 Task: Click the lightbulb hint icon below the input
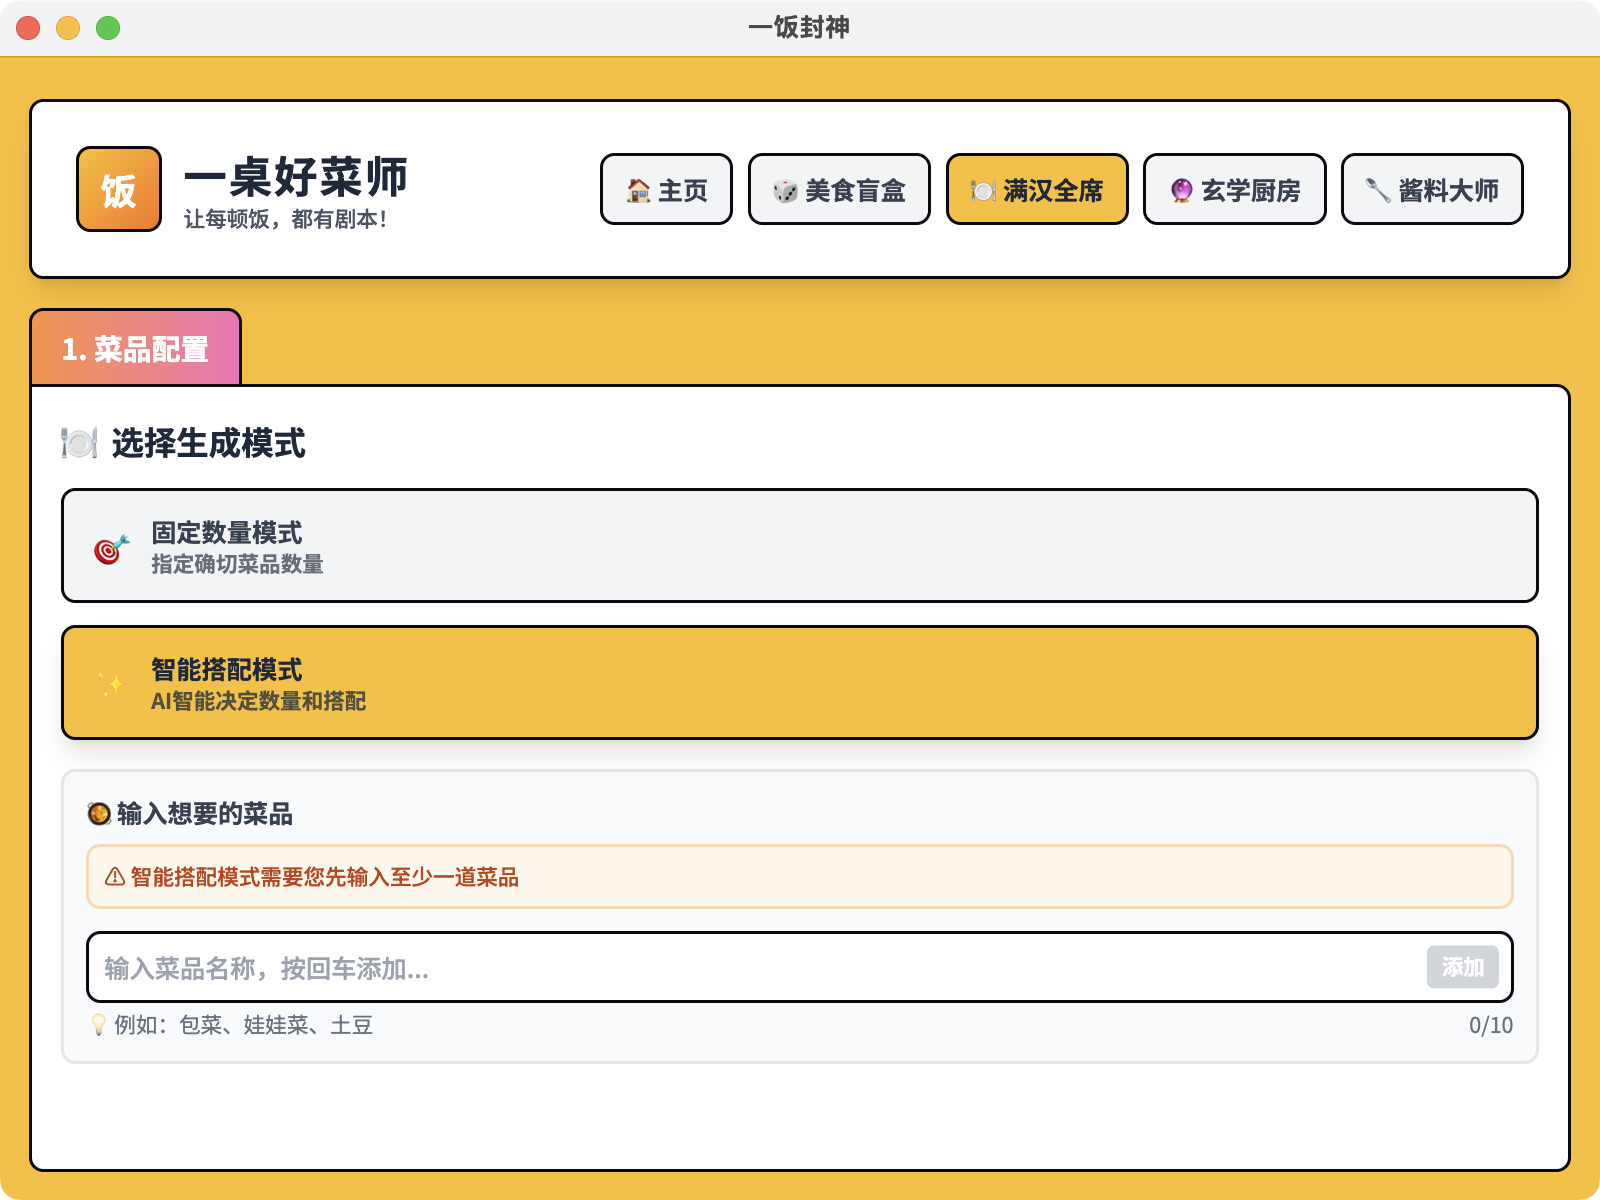[98, 1025]
